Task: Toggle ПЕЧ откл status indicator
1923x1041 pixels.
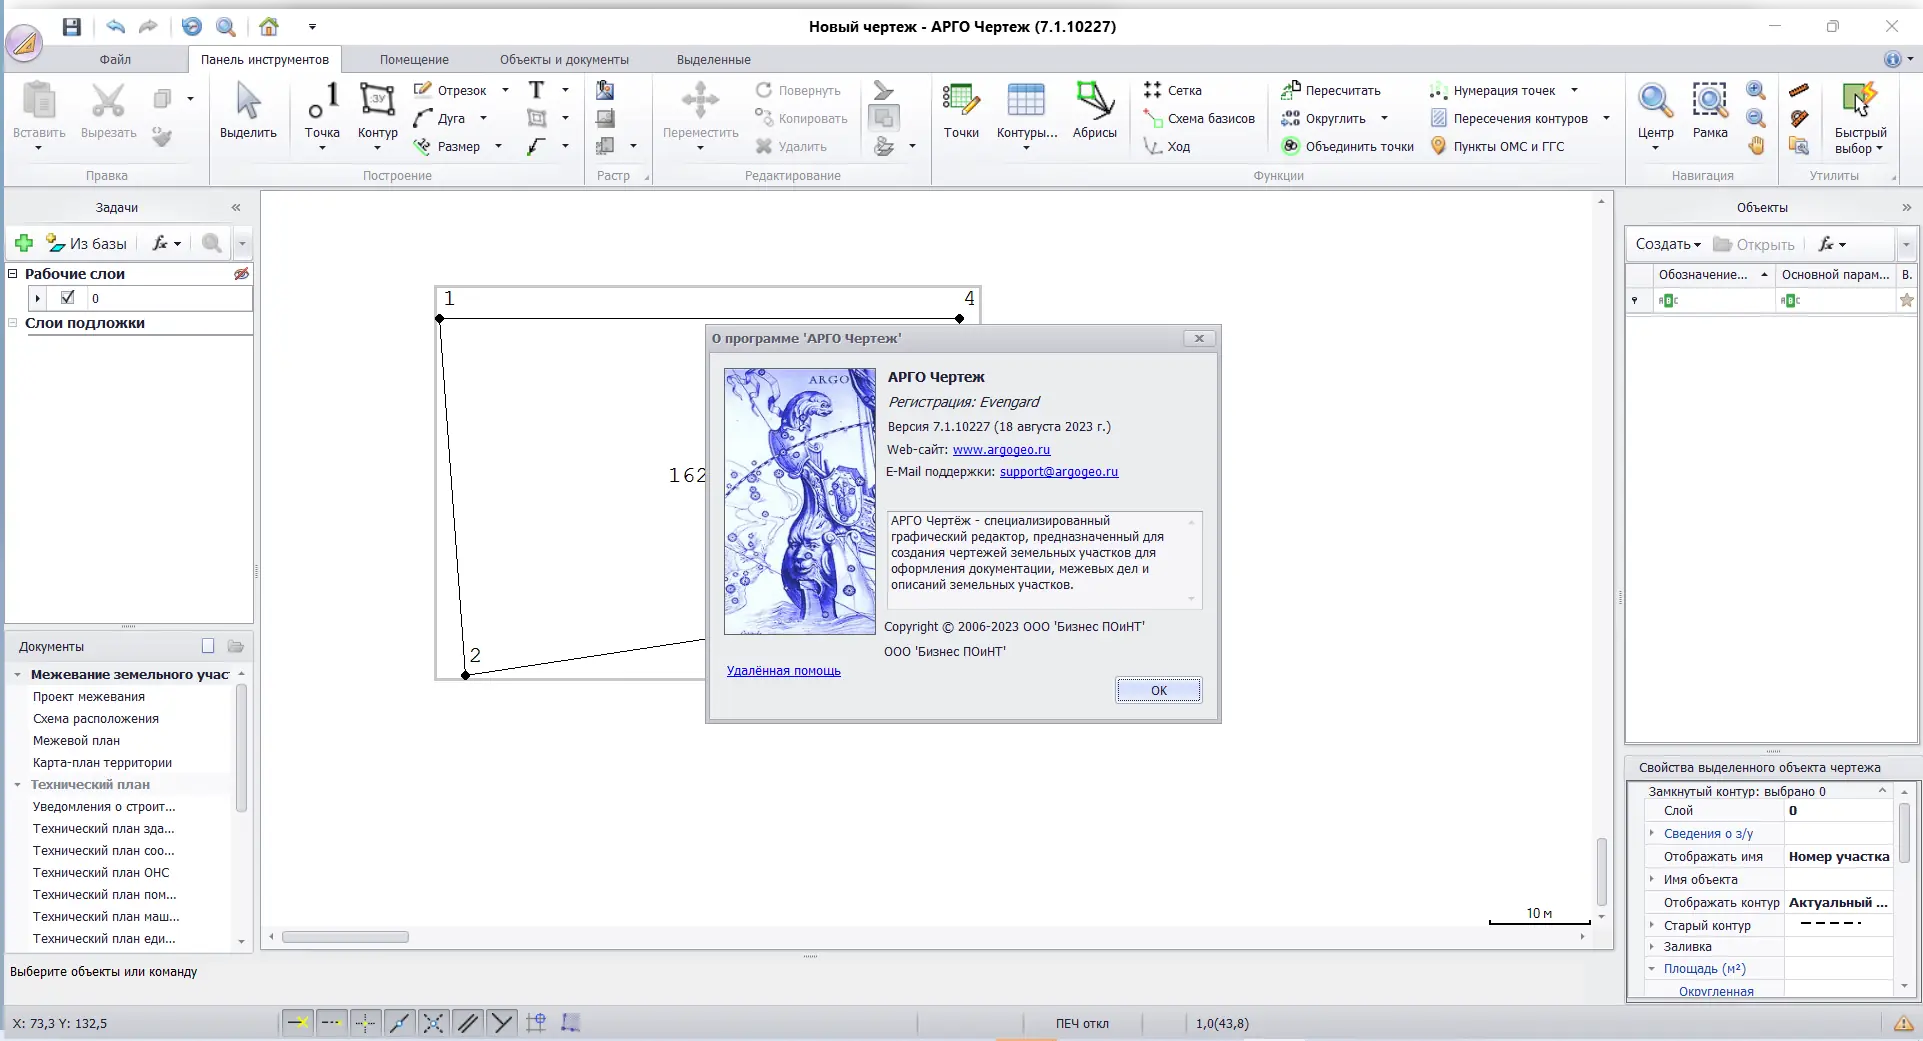Action: click(x=1082, y=1023)
